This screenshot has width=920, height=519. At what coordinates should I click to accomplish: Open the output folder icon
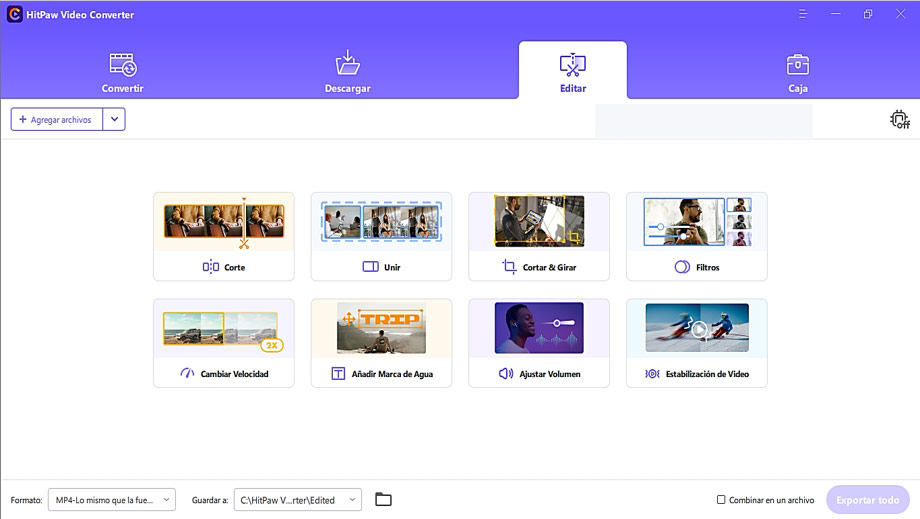click(383, 500)
